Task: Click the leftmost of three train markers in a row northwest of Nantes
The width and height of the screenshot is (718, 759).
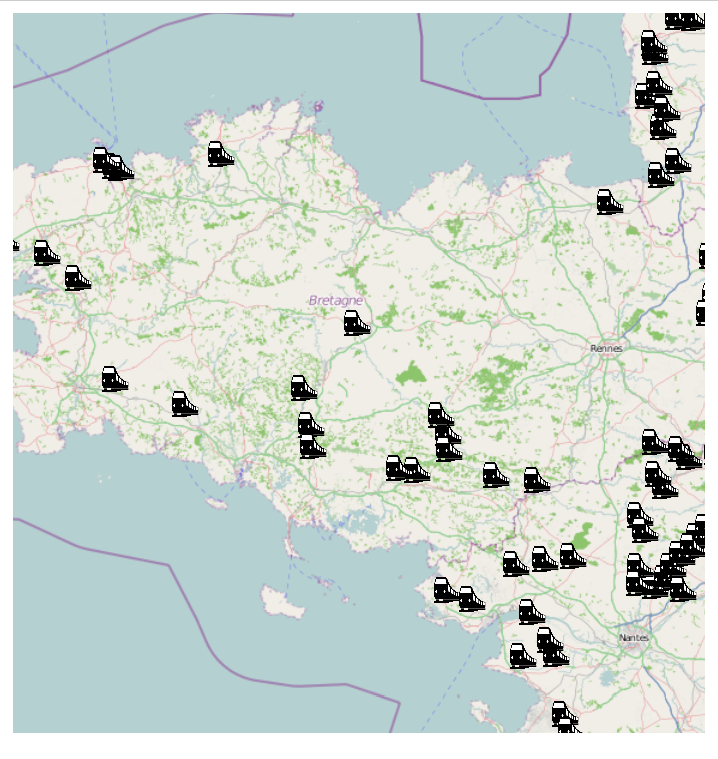Action: [x=516, y=564]
